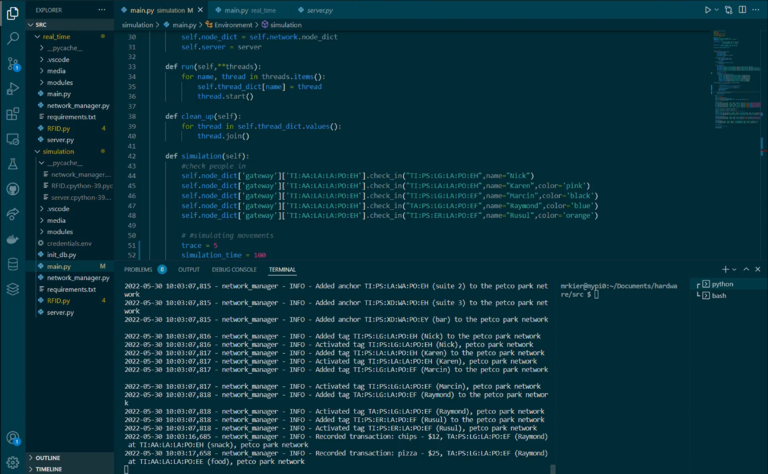Expand the TIMELINE section

[49, 468]
